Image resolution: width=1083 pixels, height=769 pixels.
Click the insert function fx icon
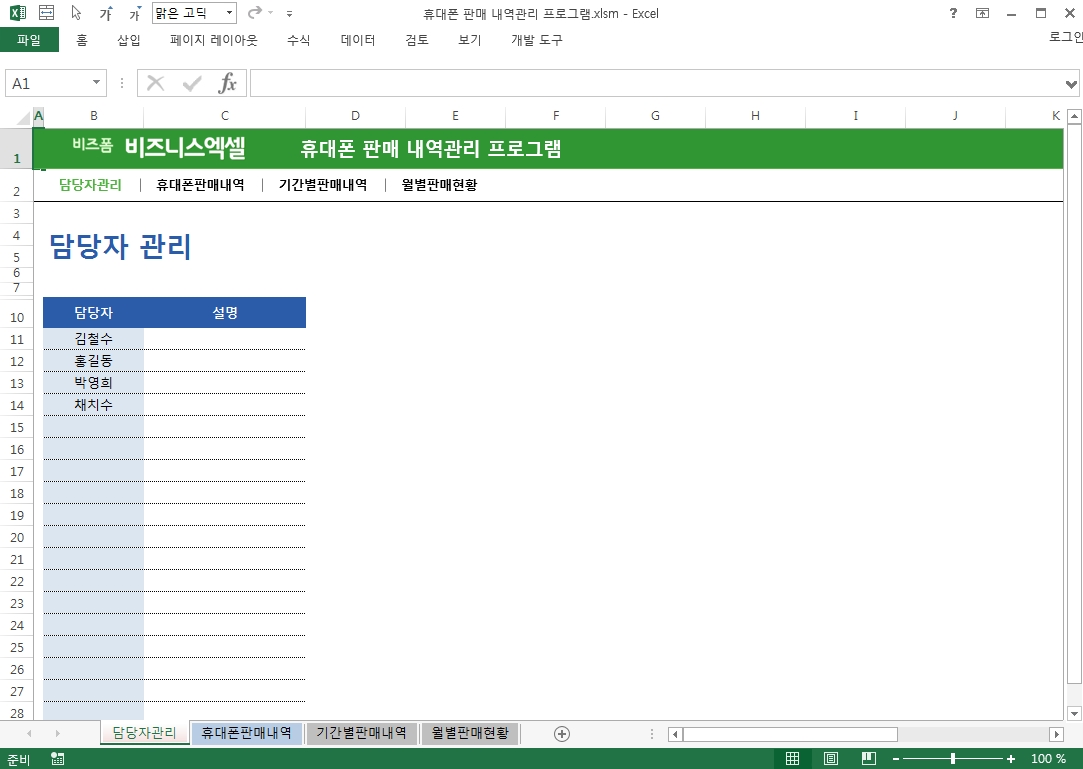coord(227,84)
